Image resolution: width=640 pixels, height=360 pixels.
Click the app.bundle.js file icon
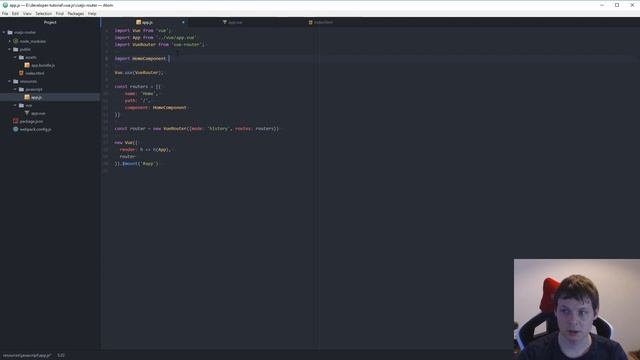[27, 65]
